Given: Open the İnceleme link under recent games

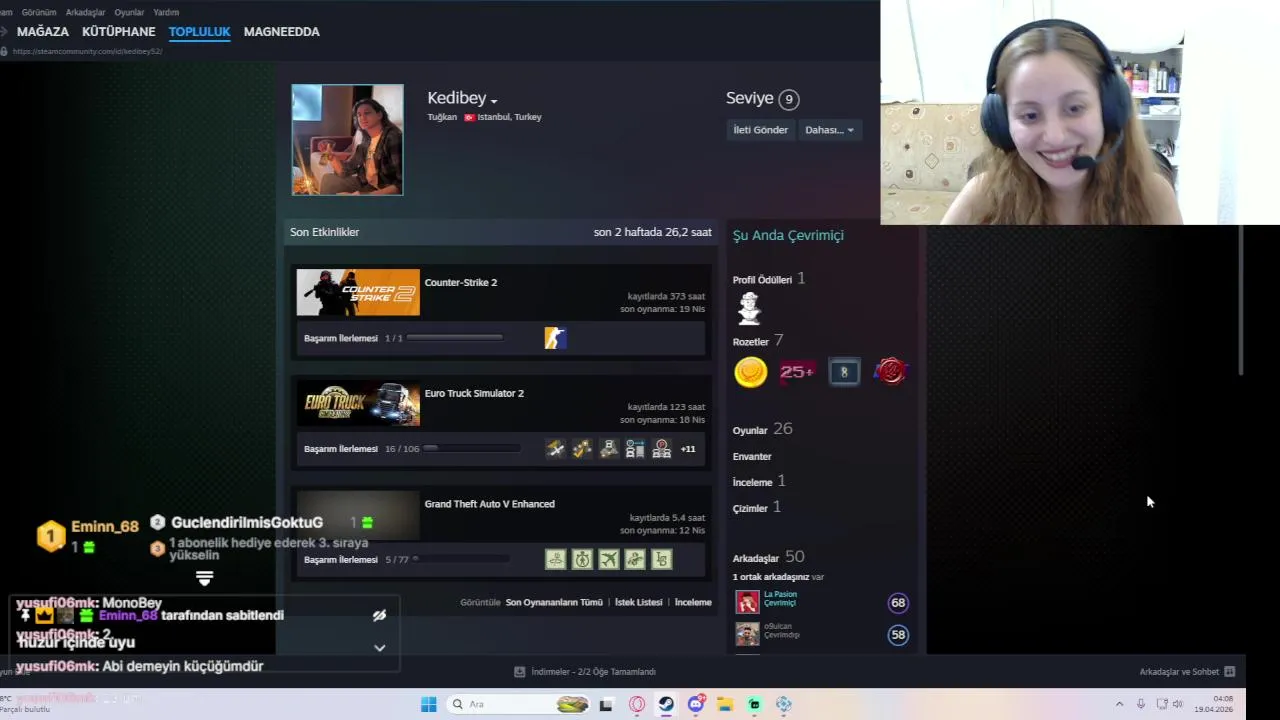Looking at the screenshot, I should click(693, 602).
